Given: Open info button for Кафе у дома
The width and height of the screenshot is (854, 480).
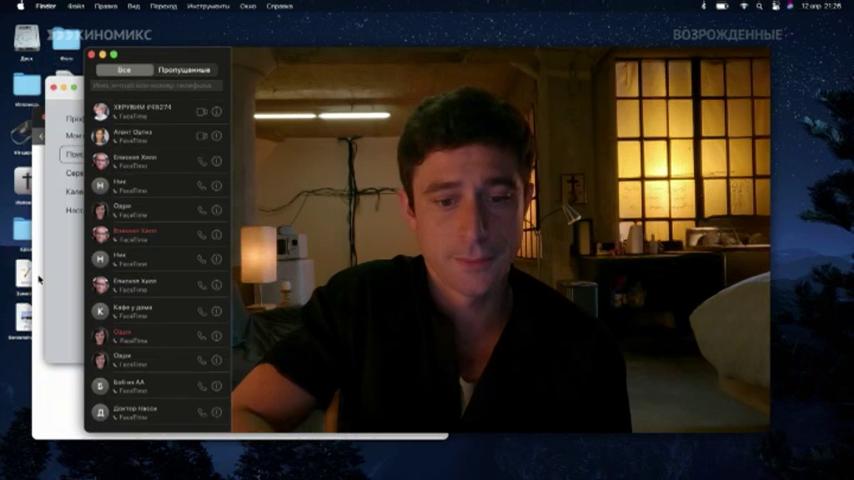Looking at the screenshot, I should pos(217,311).
